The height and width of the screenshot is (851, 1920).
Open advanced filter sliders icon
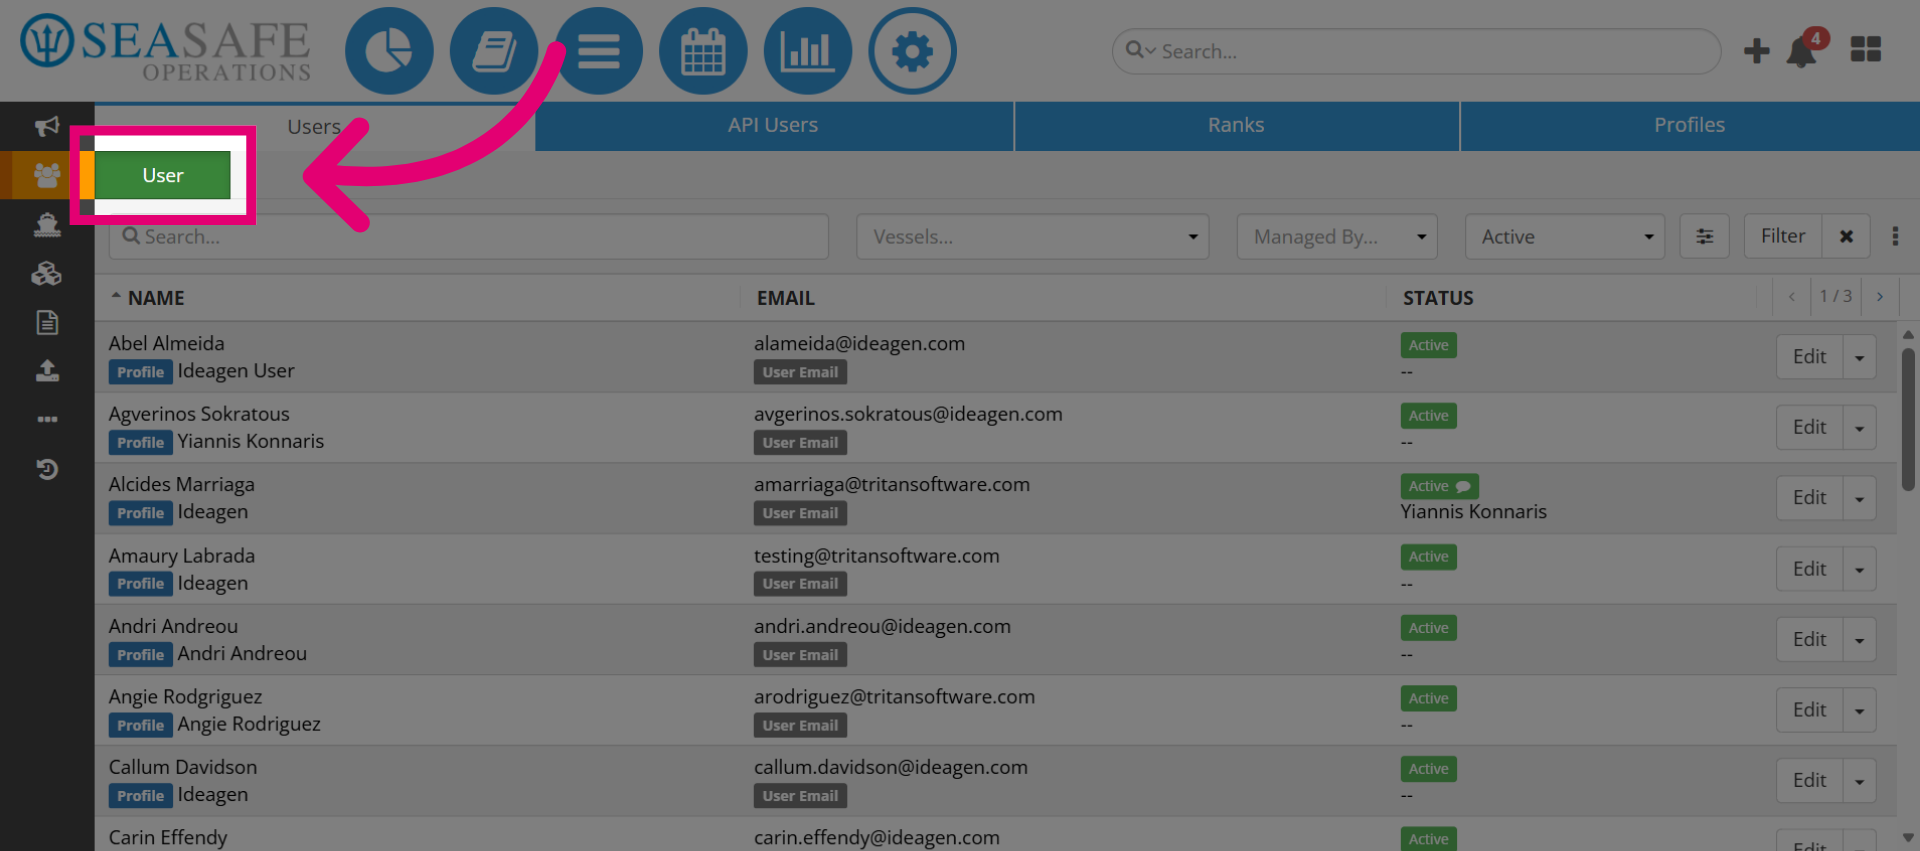coord(1705,237)
